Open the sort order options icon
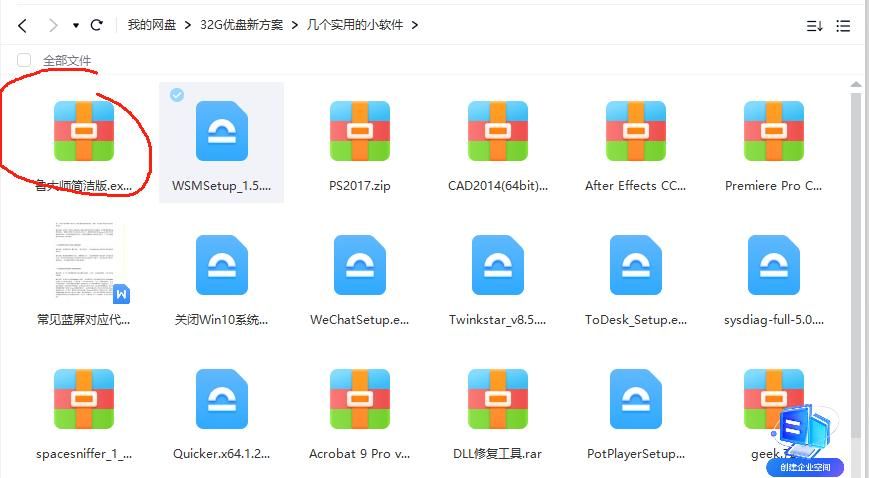This screenshot has height=478, width=869. pyautogui.click(x=814, y=26)
